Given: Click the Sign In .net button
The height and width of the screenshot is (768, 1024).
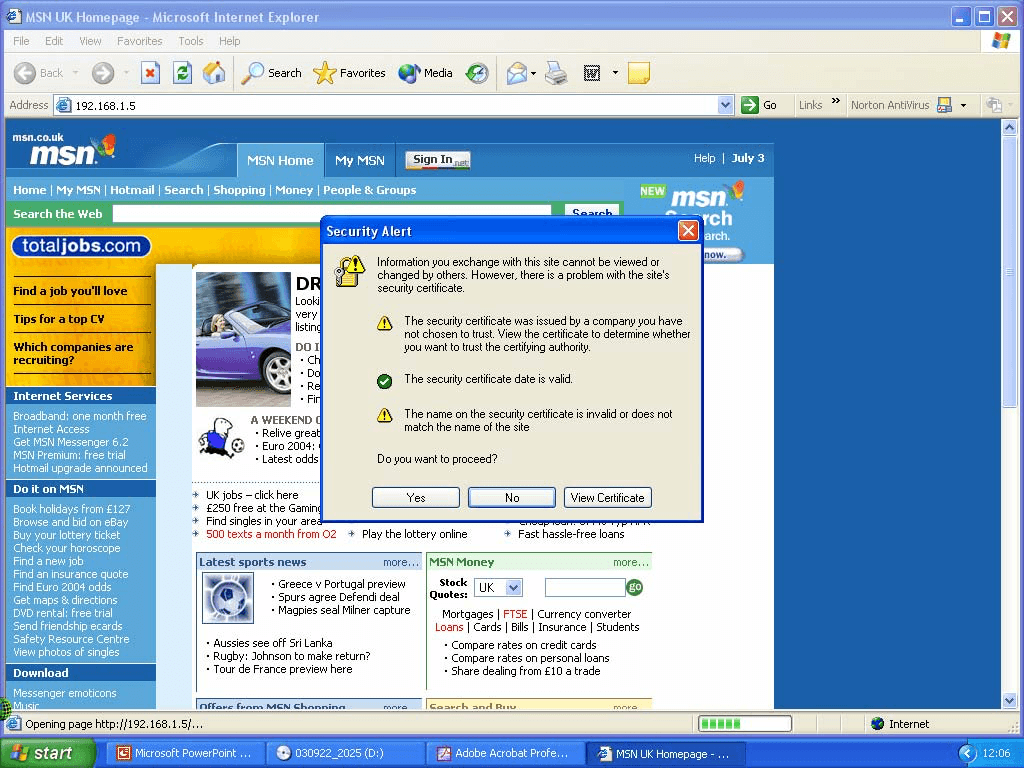Looking at the screenshot, I should tap(438, 160).
